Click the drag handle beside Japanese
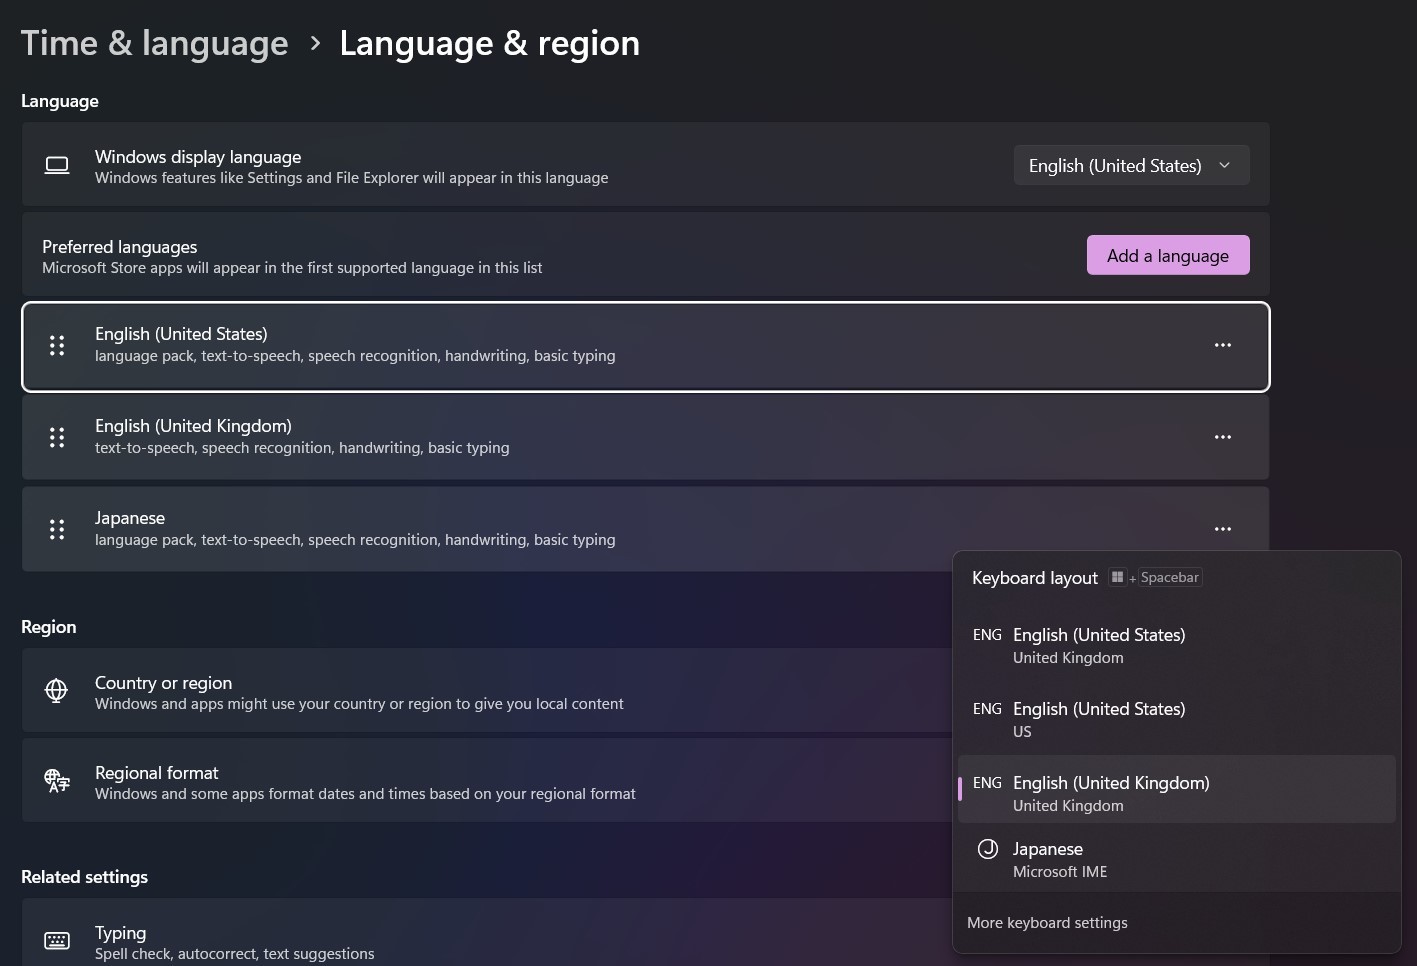 (57, 529)
